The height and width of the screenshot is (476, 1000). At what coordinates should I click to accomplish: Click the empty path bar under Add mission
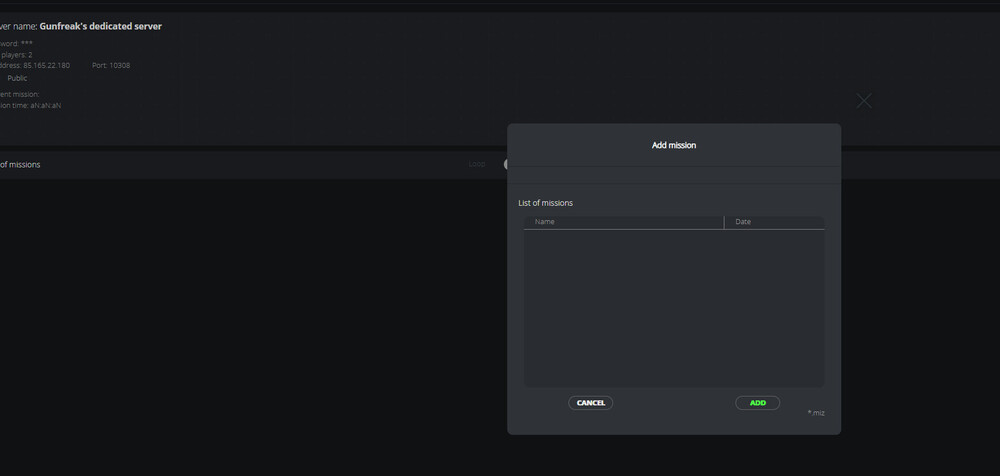674,175
